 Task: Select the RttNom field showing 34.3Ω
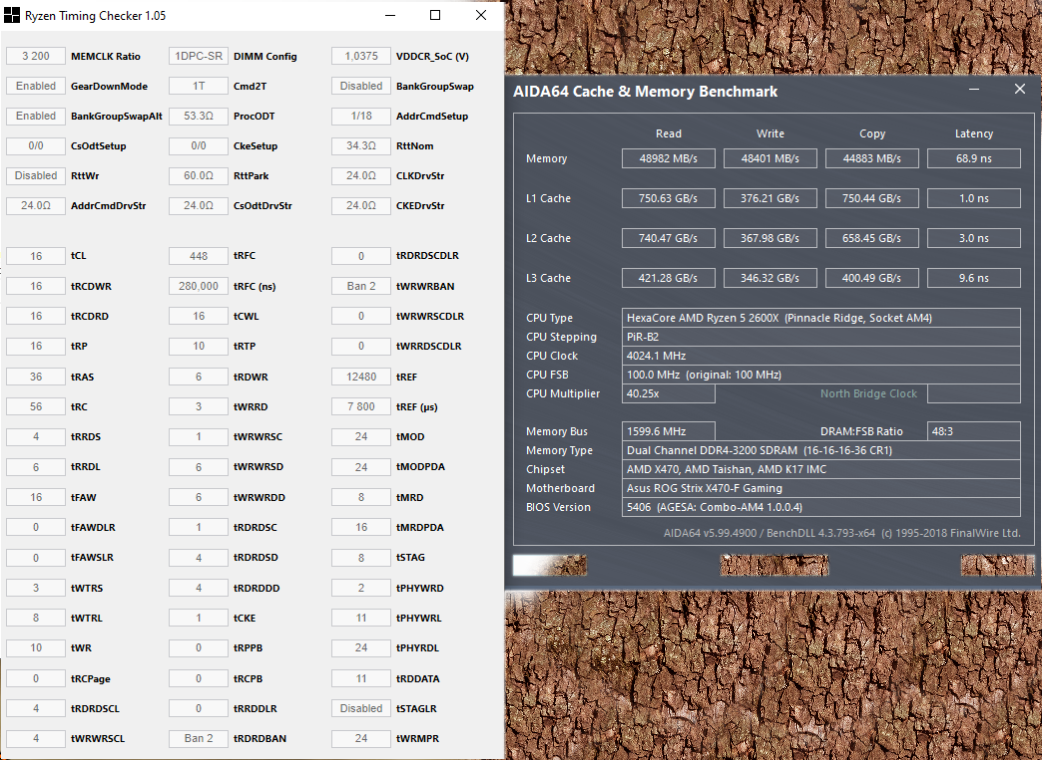361,145
